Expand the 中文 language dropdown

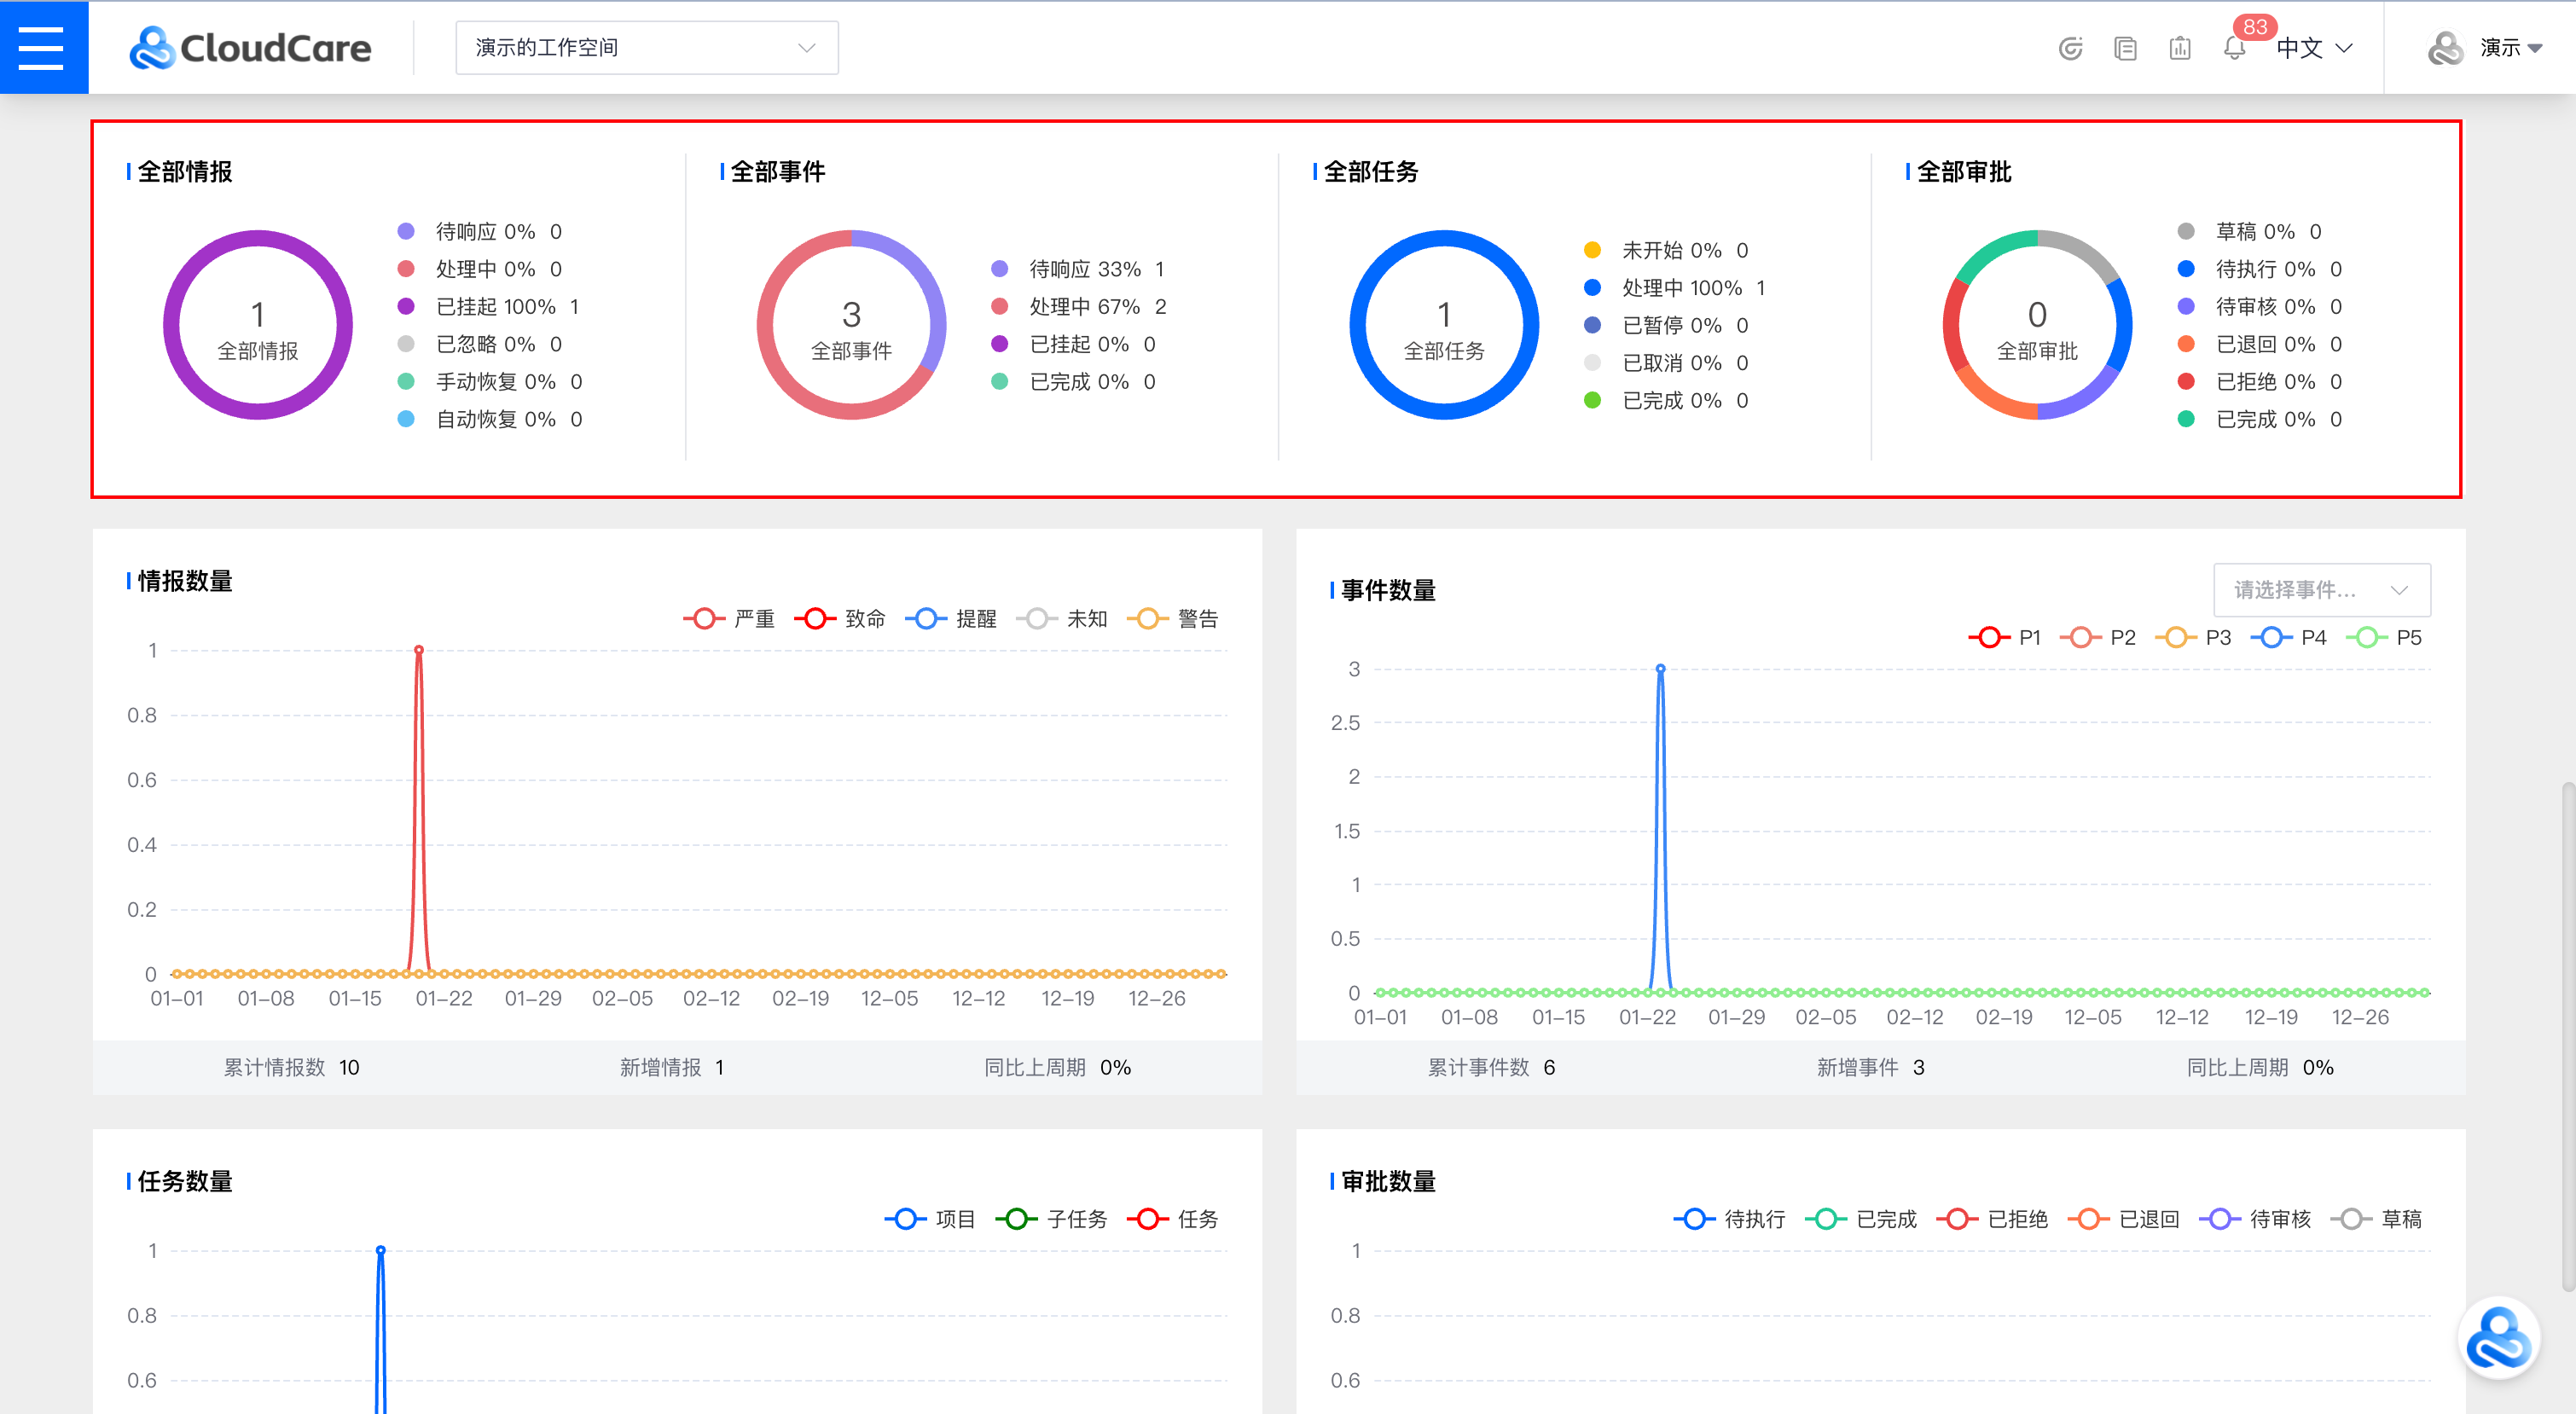(x=2314, y=48)
